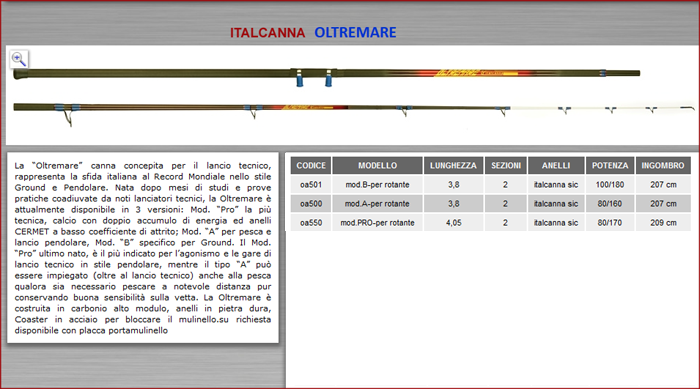Viewport: 700px width, 389px height.
Task: Select the POTENZA column header
Action: click(x=610, y=165)
